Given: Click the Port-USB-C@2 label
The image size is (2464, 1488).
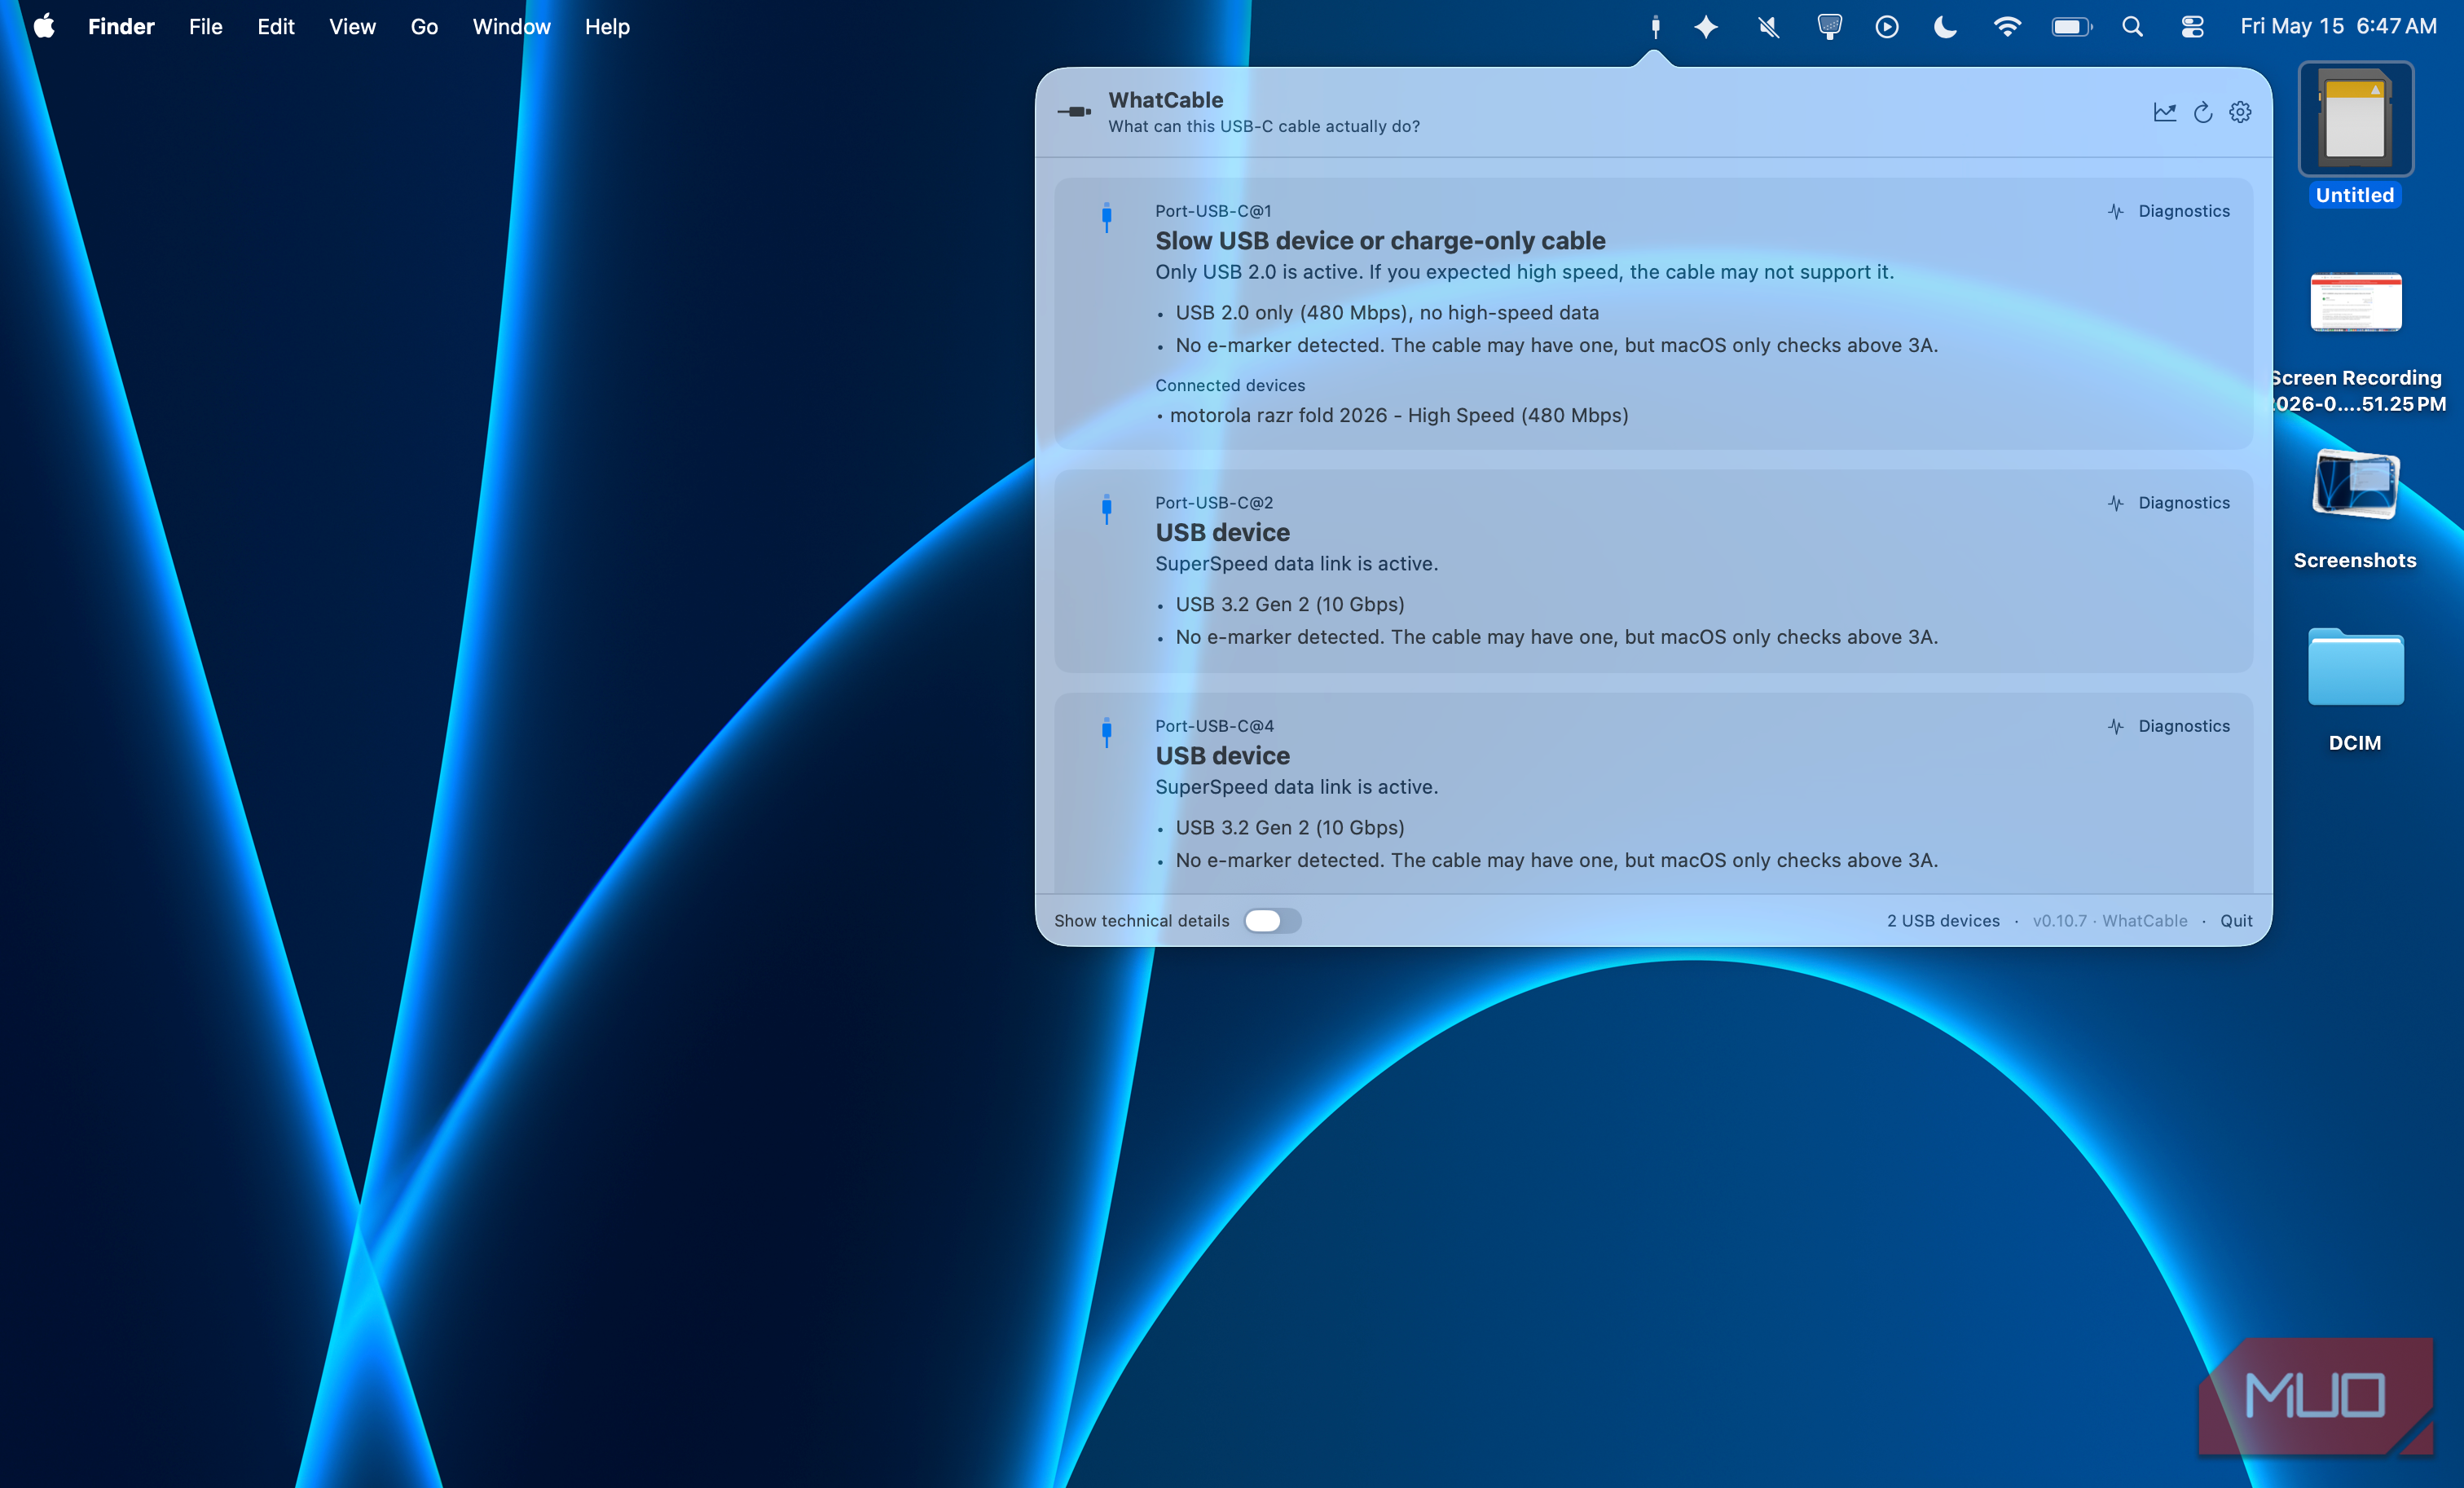Looking at the screenshot, I should click(1214, 503).
